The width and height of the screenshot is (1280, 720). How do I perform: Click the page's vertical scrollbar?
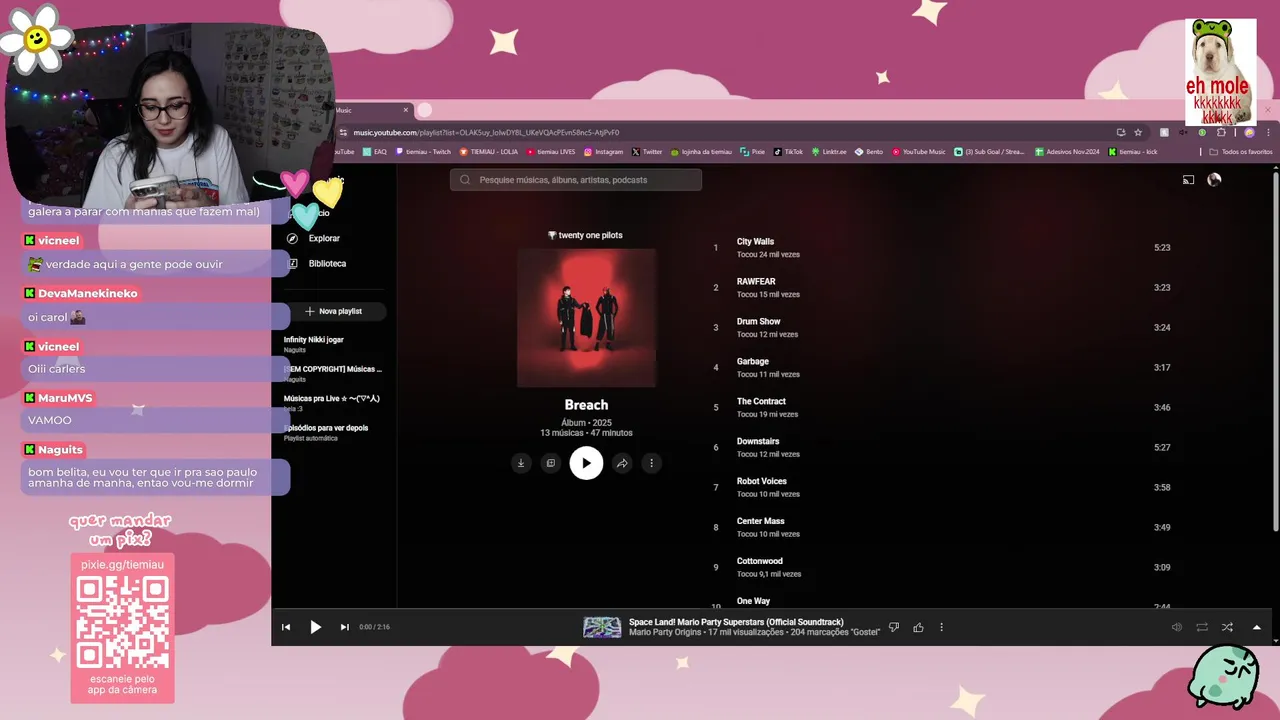point(1275,350)
